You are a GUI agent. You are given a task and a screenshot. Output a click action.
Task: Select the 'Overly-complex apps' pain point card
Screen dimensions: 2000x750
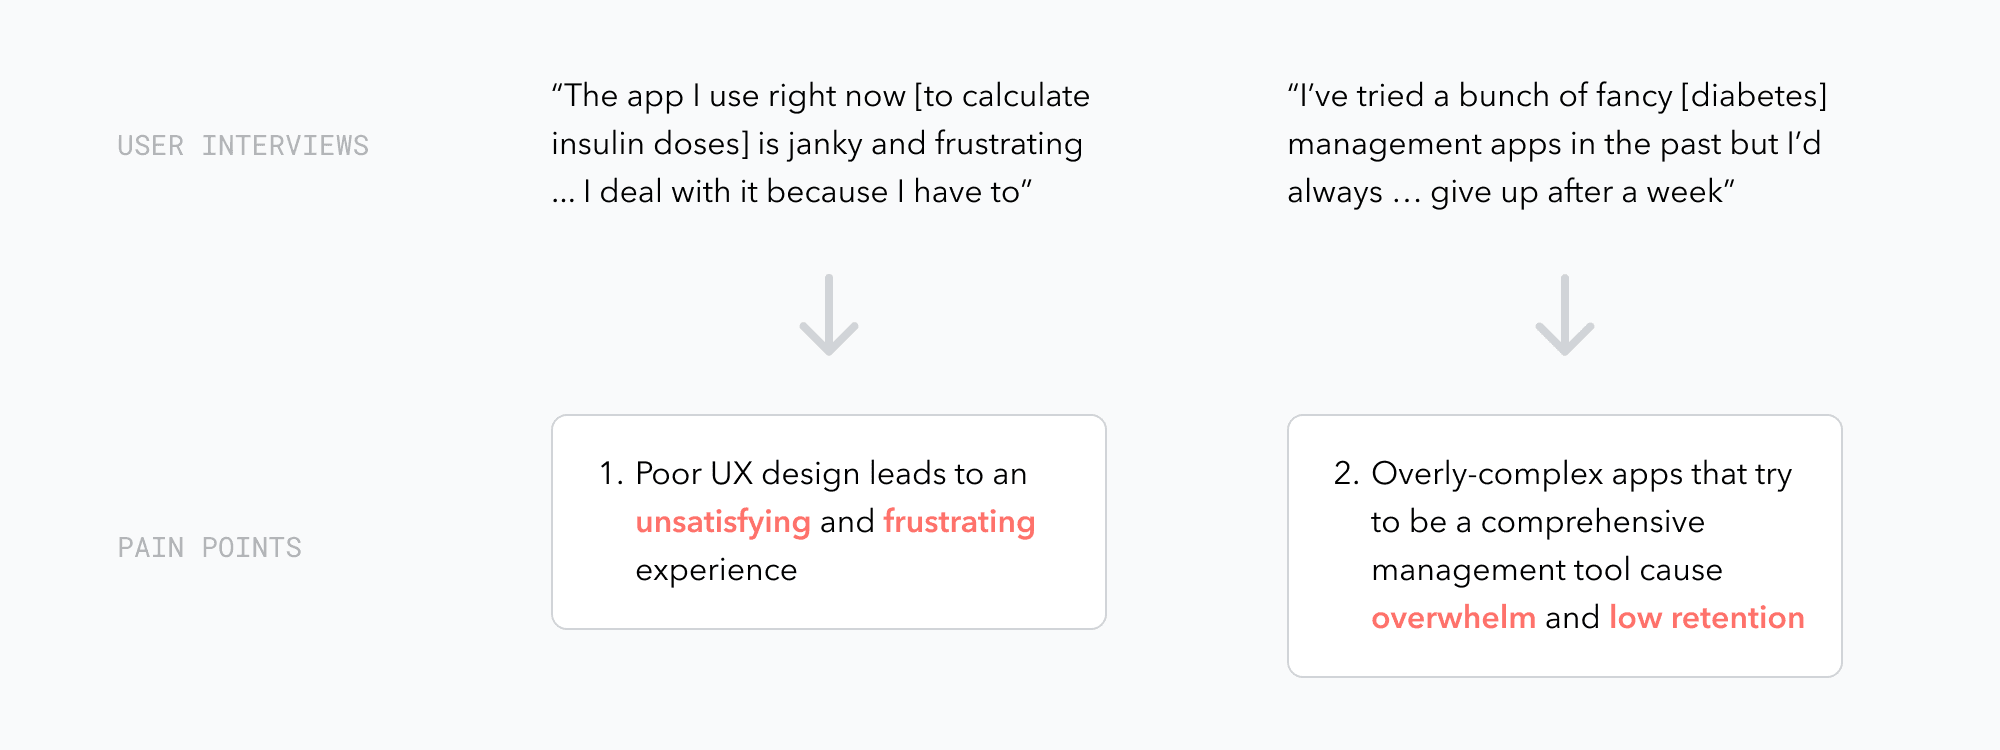1565,546
